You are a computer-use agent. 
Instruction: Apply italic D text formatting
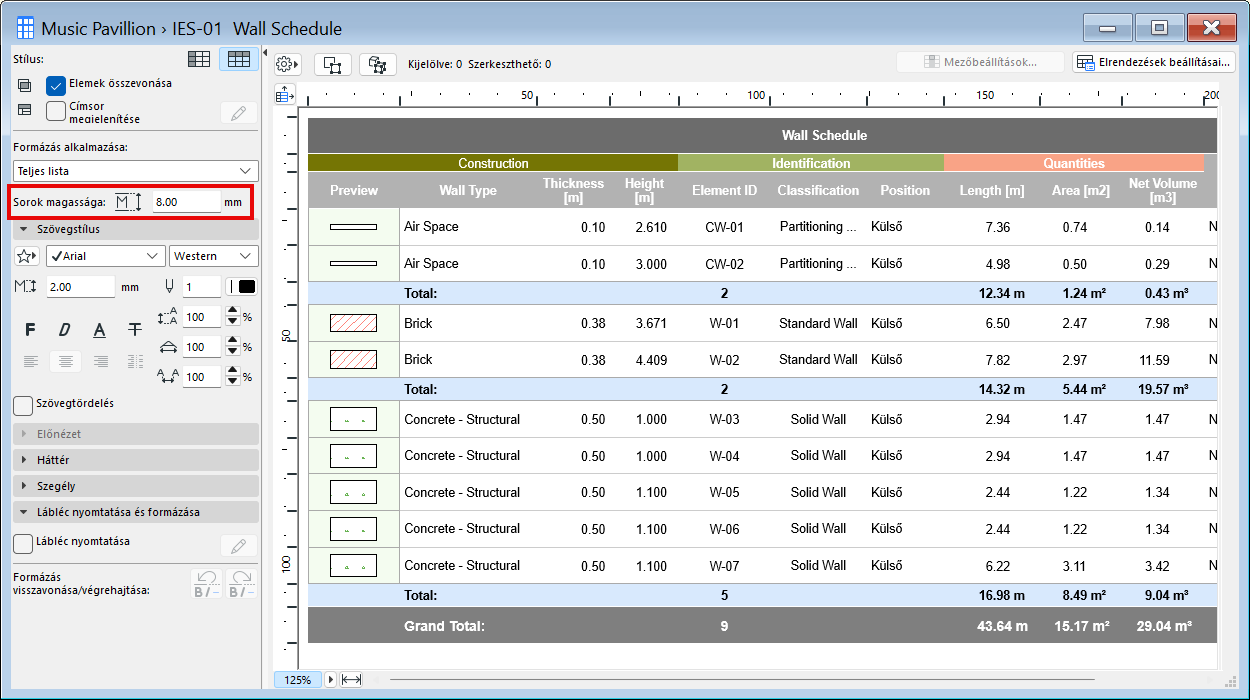[64, 330]
